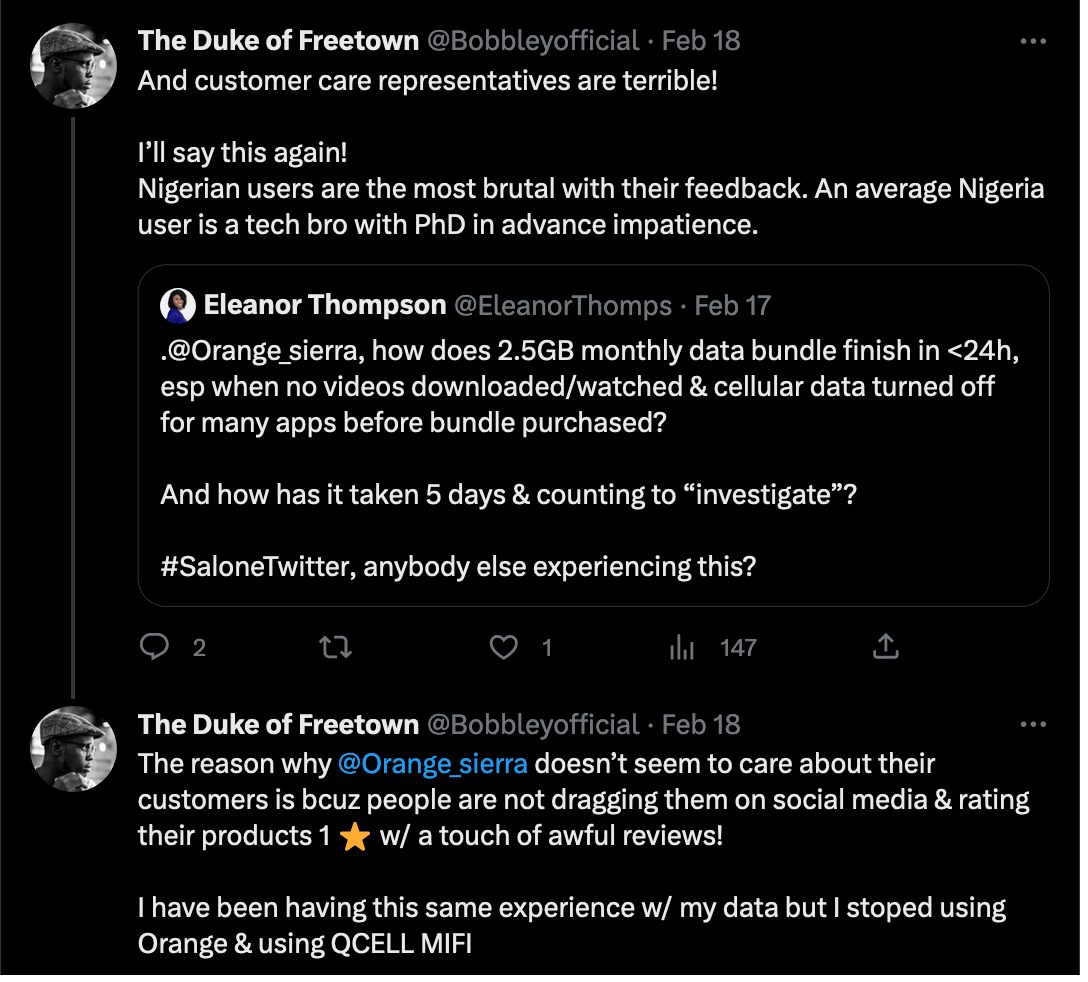Click Eleanor Thompson's name in quoted tweet
This screenshot has height=982, width=1088.
click(324, 305)
